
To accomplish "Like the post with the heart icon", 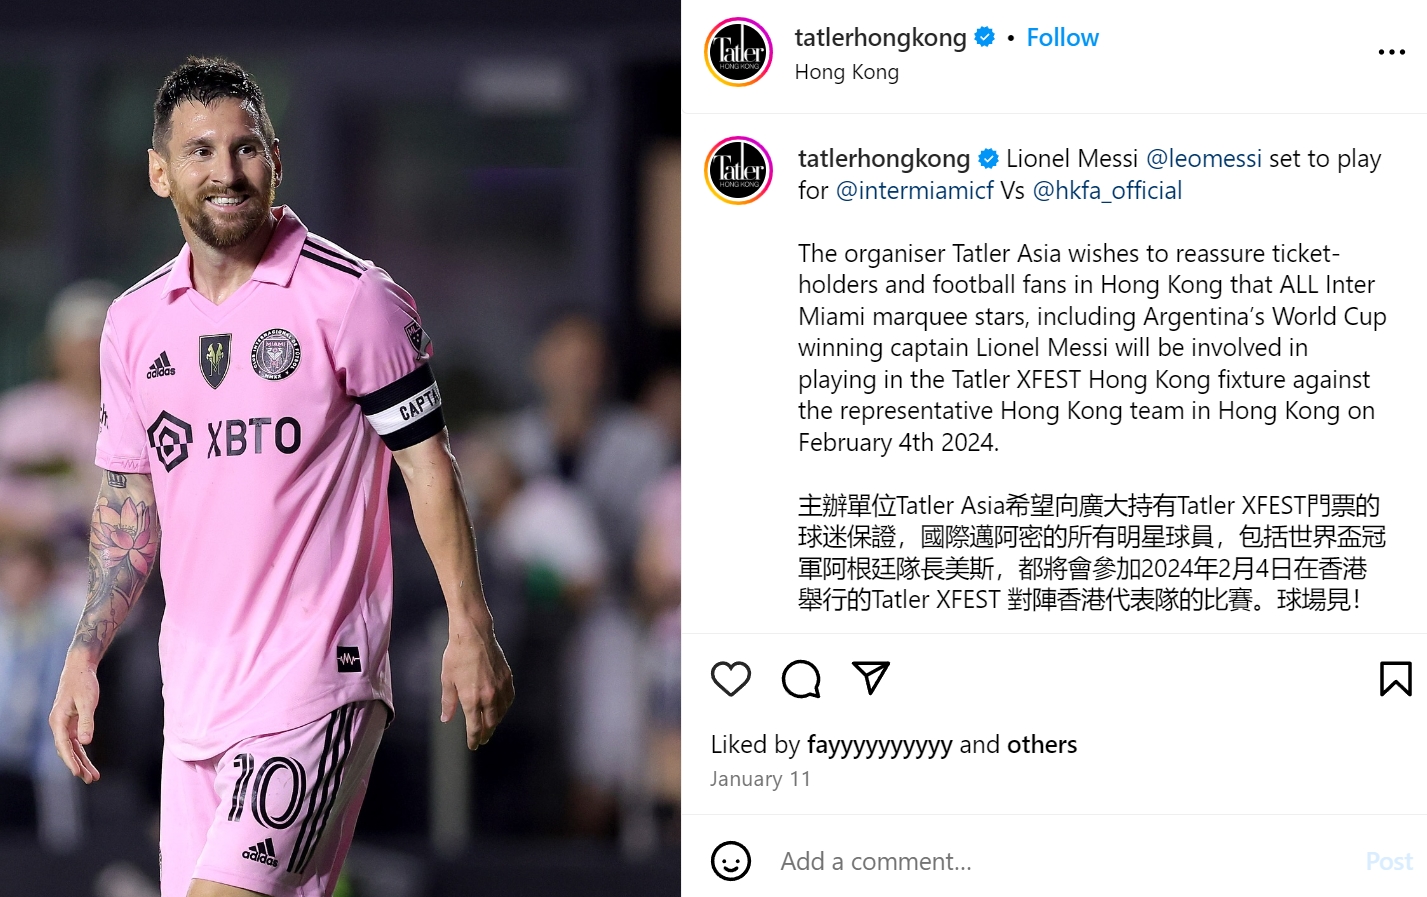I will pyautogui.click(x=730, y=679).
